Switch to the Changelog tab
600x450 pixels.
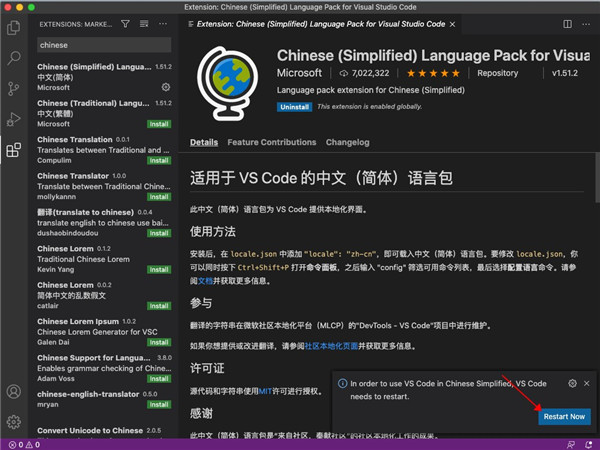tap(347, 142)
